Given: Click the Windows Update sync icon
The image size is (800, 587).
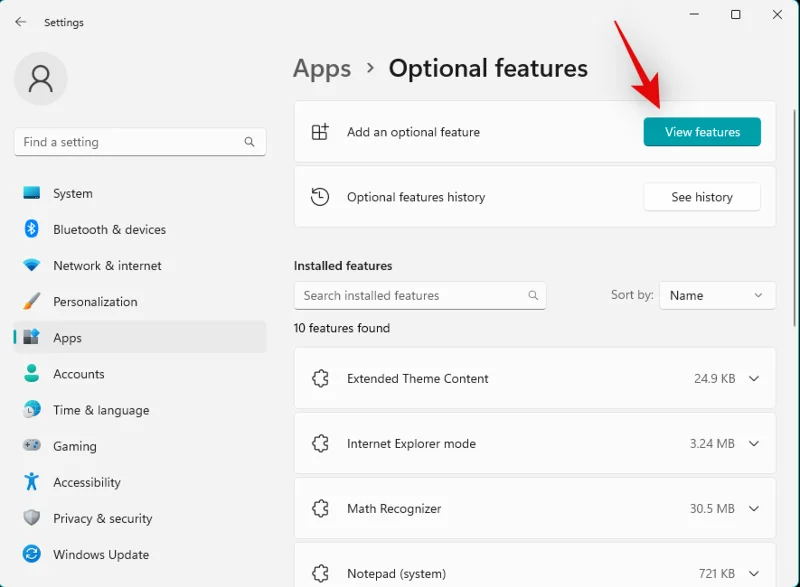Looking at the screenshot, I should click(x=32, y=554).
